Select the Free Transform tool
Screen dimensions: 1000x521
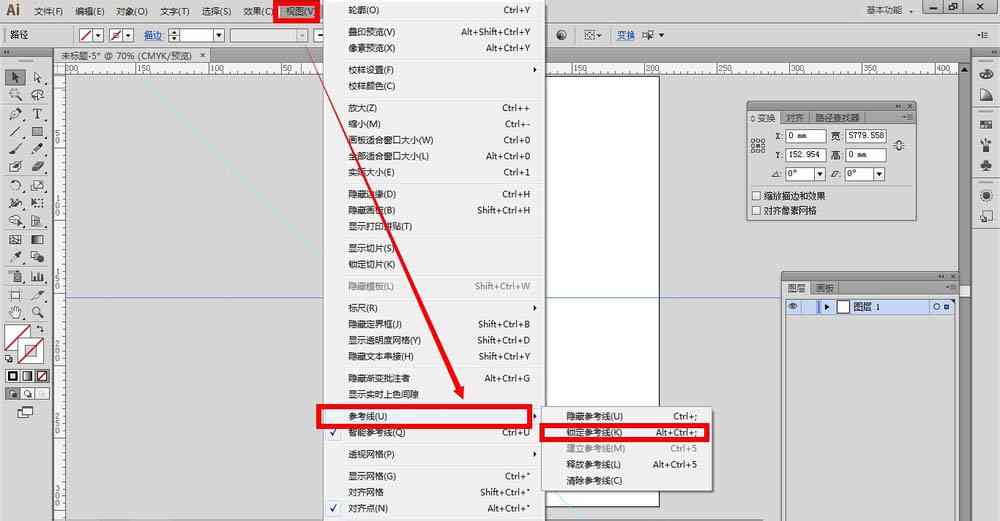point(38,203)
